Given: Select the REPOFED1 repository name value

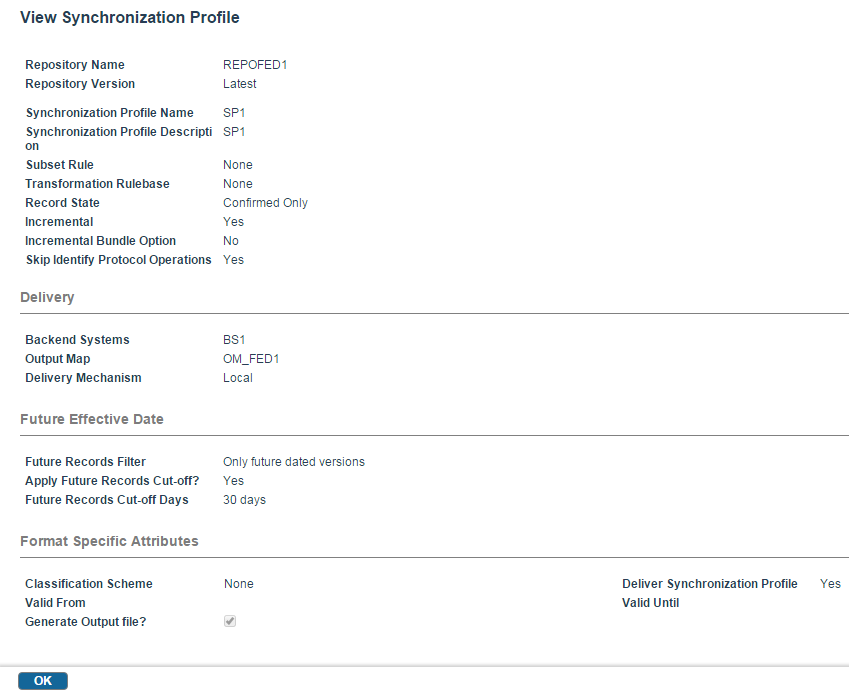Looking at the screenshot, I should [255, 65].
